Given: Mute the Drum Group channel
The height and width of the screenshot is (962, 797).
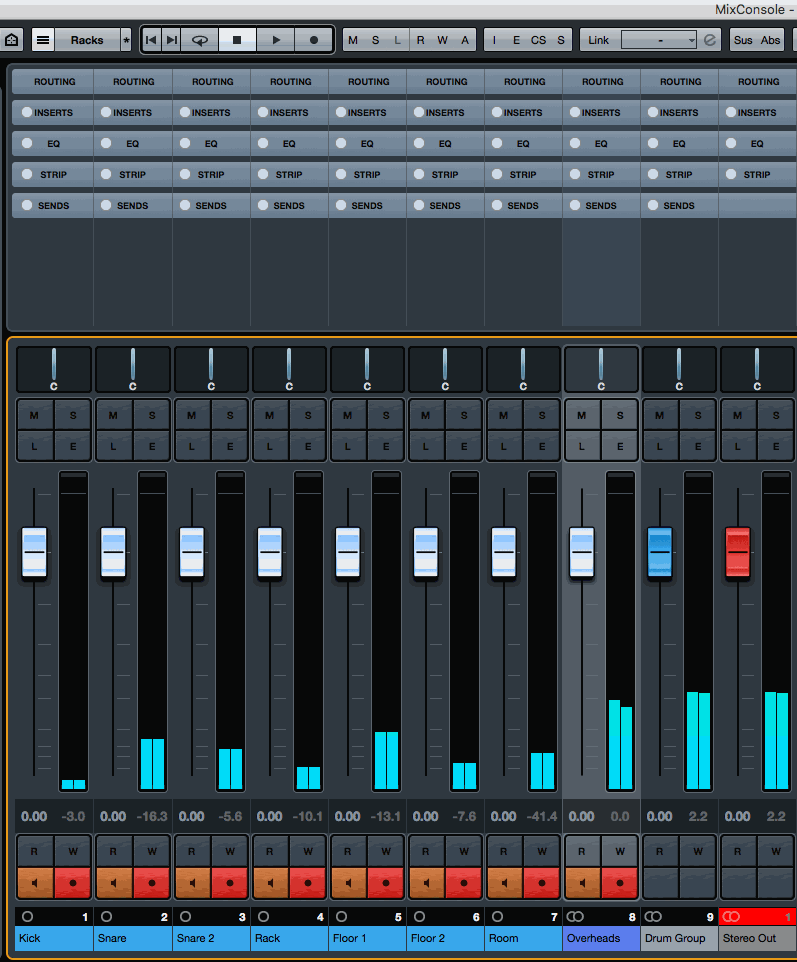Looking at the screenshot, I should point(660,415).
